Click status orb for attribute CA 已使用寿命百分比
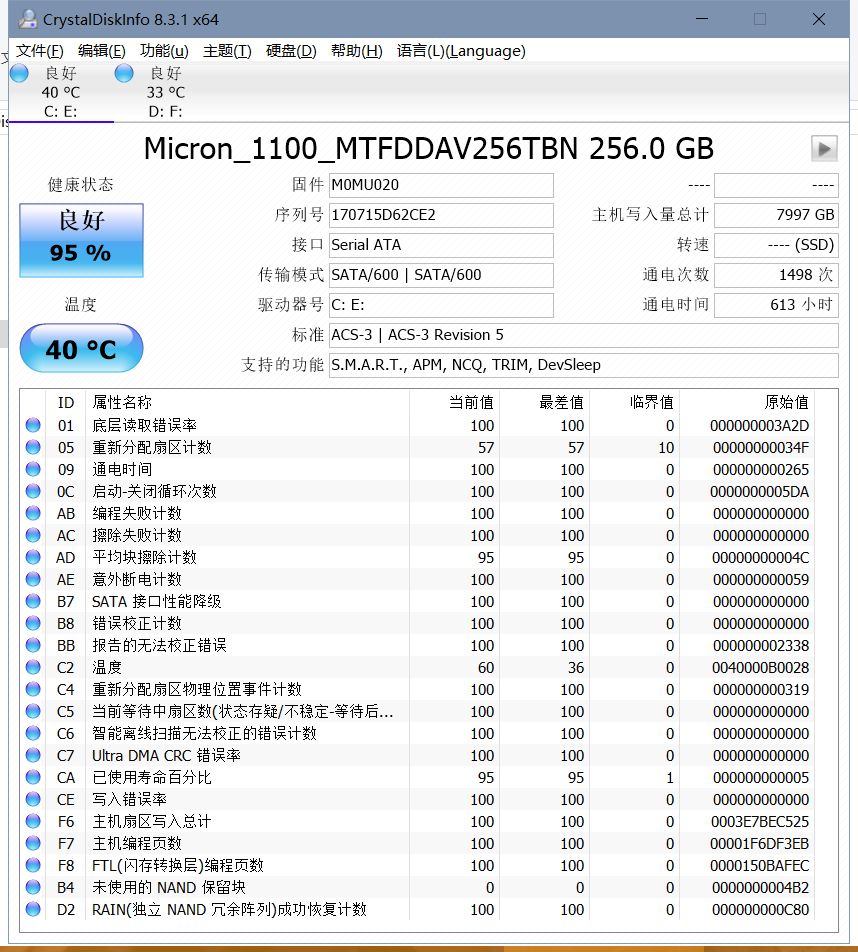Screen dimensions: 858x952 tap(33, 777)
